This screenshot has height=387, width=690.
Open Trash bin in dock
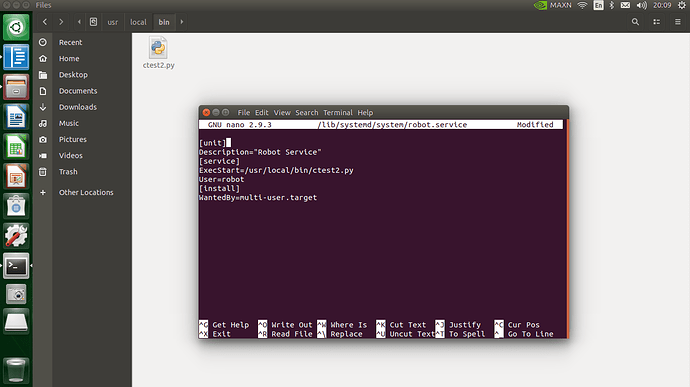(16, 370)
